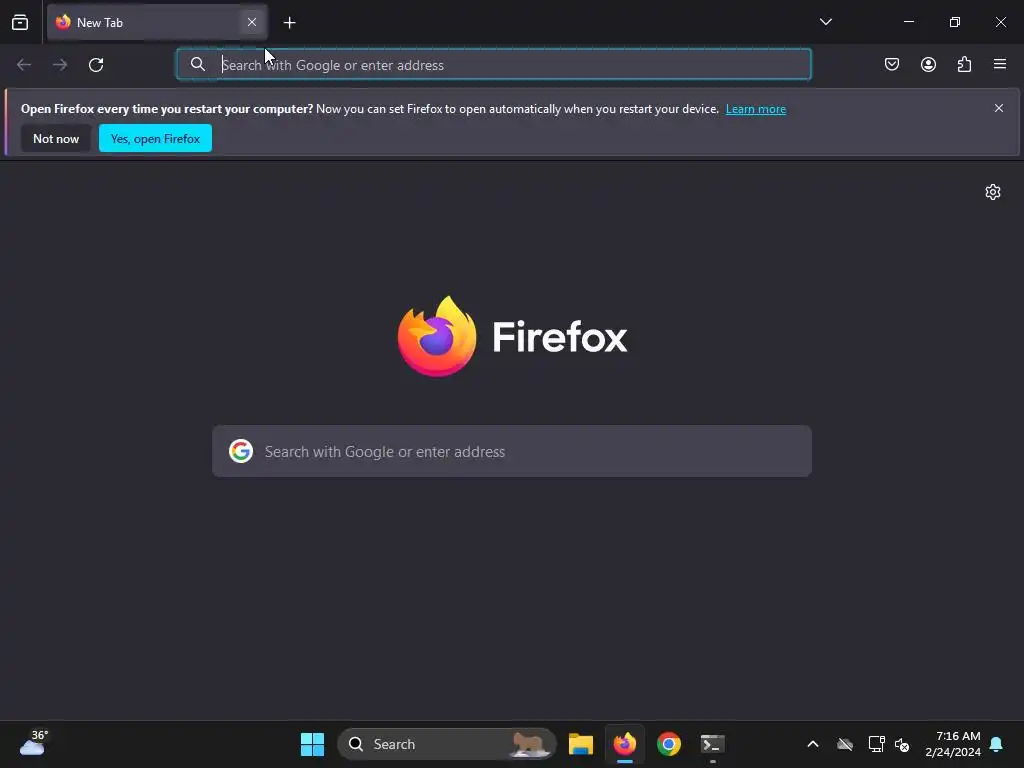This screenshot has height=768, width=1024.
Task: Minimize the Firefox window
Action: (x=909, y=22)
